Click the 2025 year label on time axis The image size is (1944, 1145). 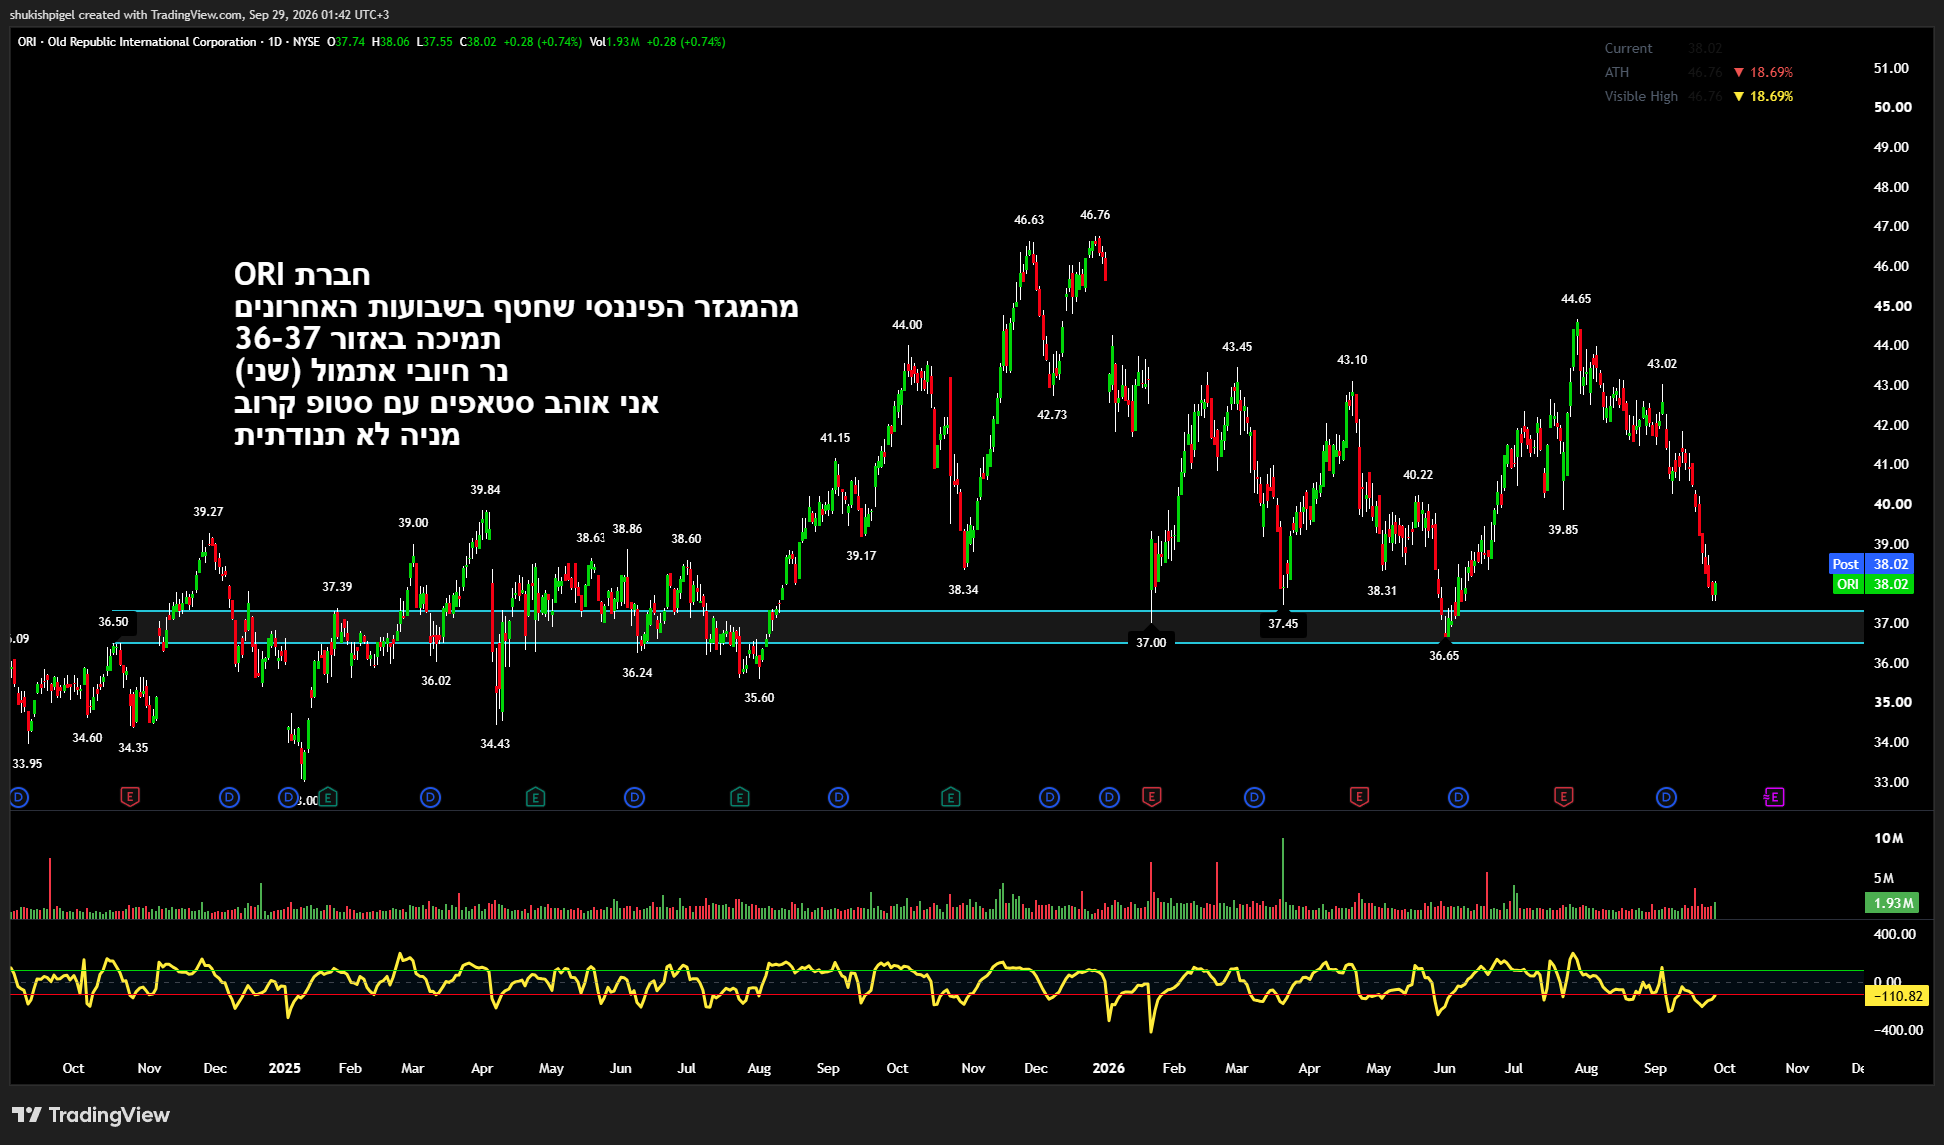284,1068
